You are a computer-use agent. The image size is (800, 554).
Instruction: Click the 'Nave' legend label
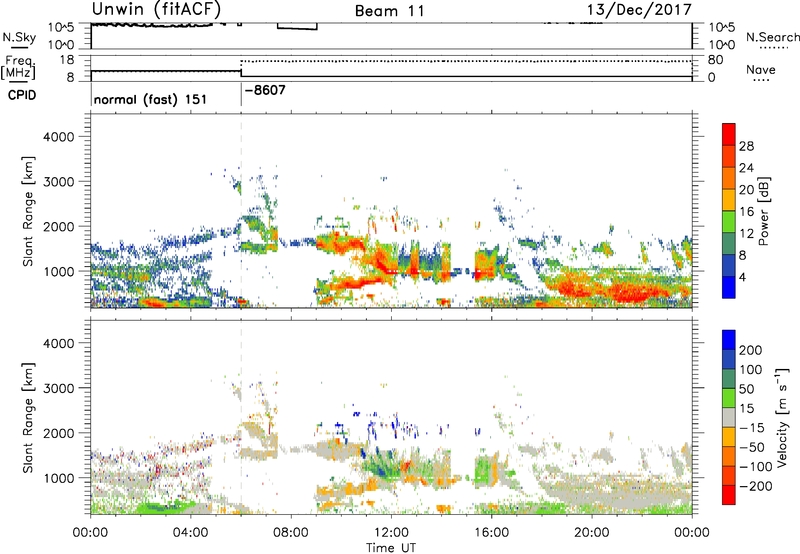tap(761, 70)
